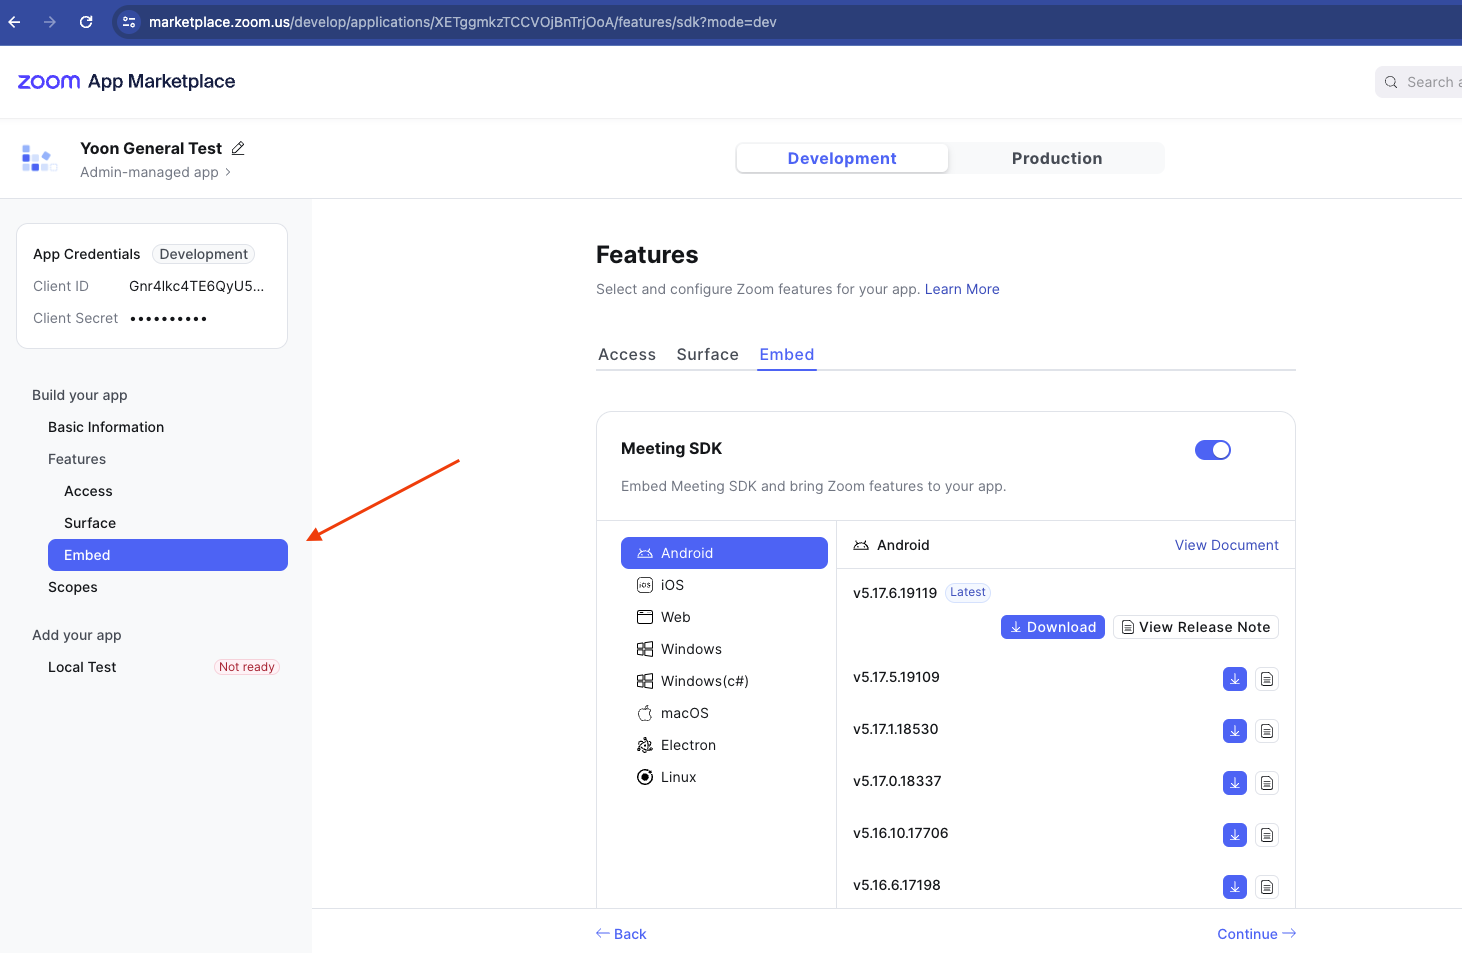Download v5.16.10.17706 SDK
Image resolution: width=1462 pixels, height=953 pixels.
pyautogui.click(x=1235, y=835)
